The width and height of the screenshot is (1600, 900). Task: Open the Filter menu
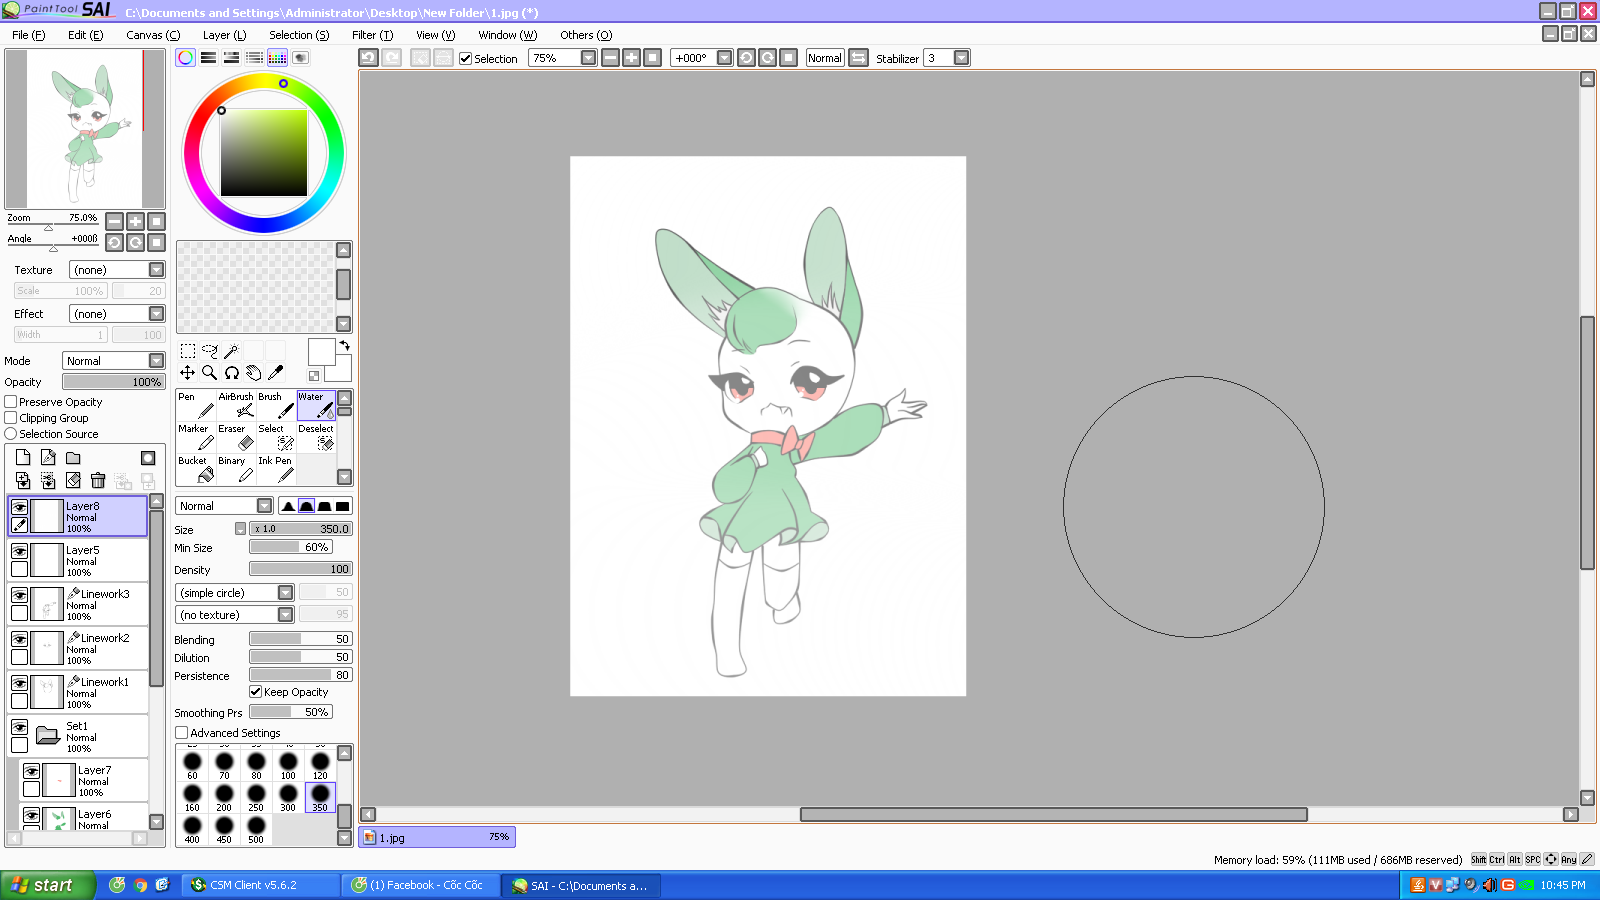point(372,35)
